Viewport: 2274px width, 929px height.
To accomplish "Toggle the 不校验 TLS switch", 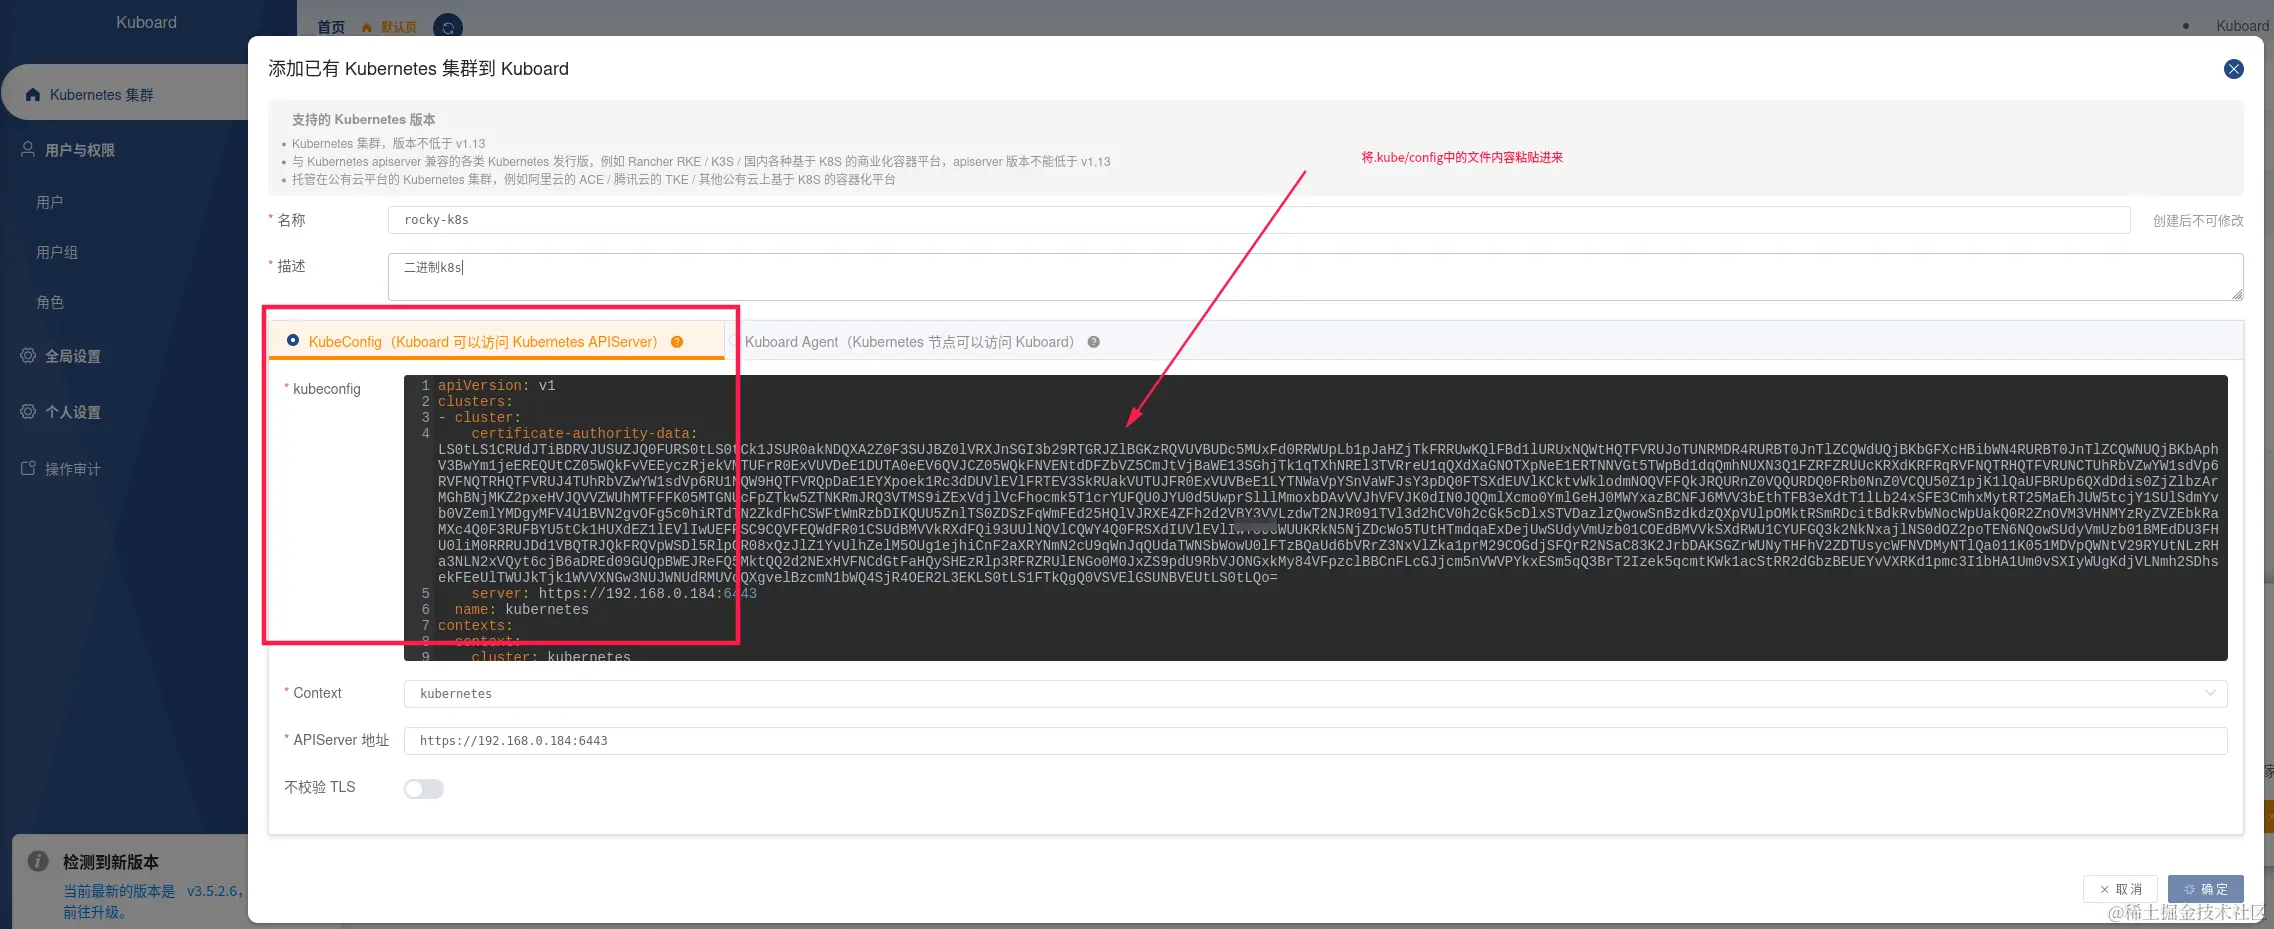I will 424,789.
